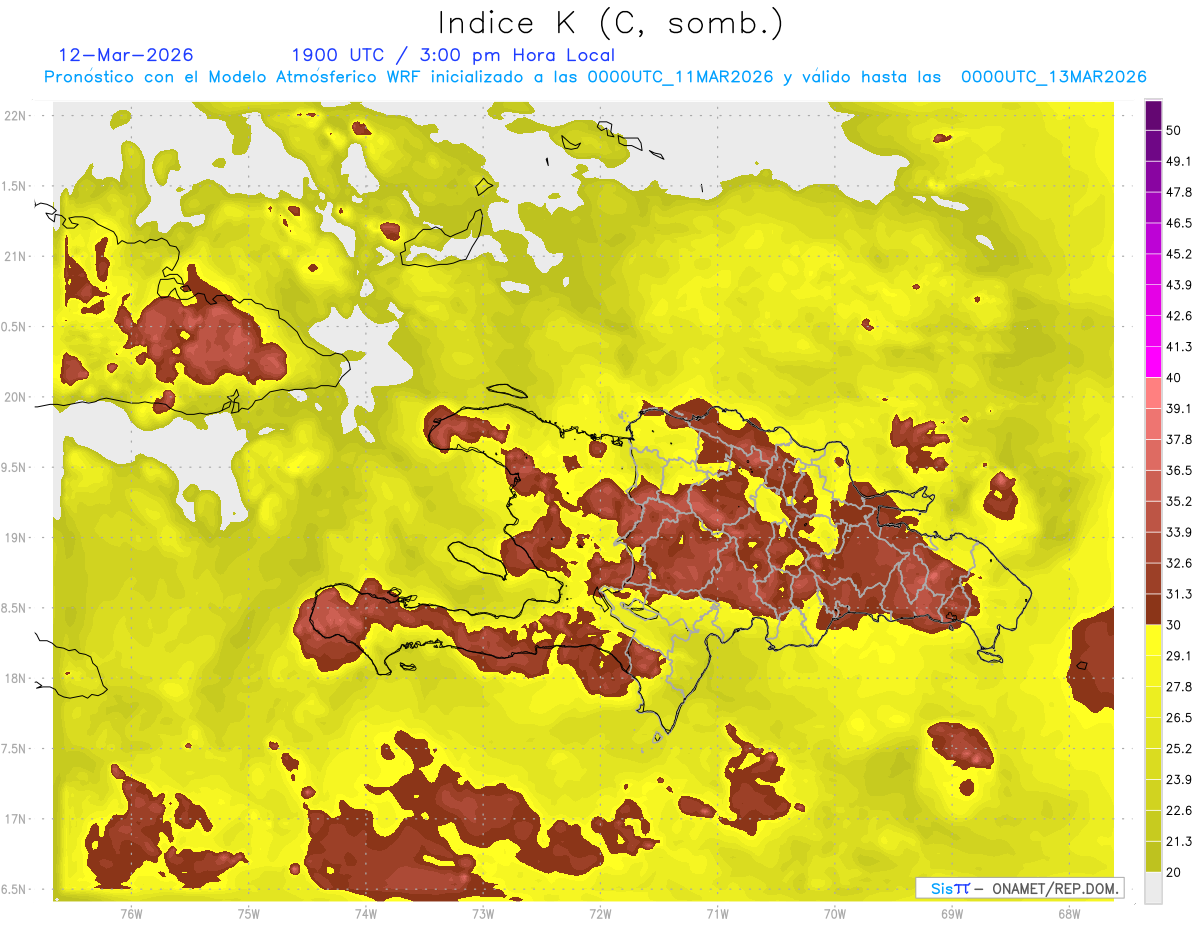
Task: Click the '36.5' legend value
Action: pos(1179,470)
